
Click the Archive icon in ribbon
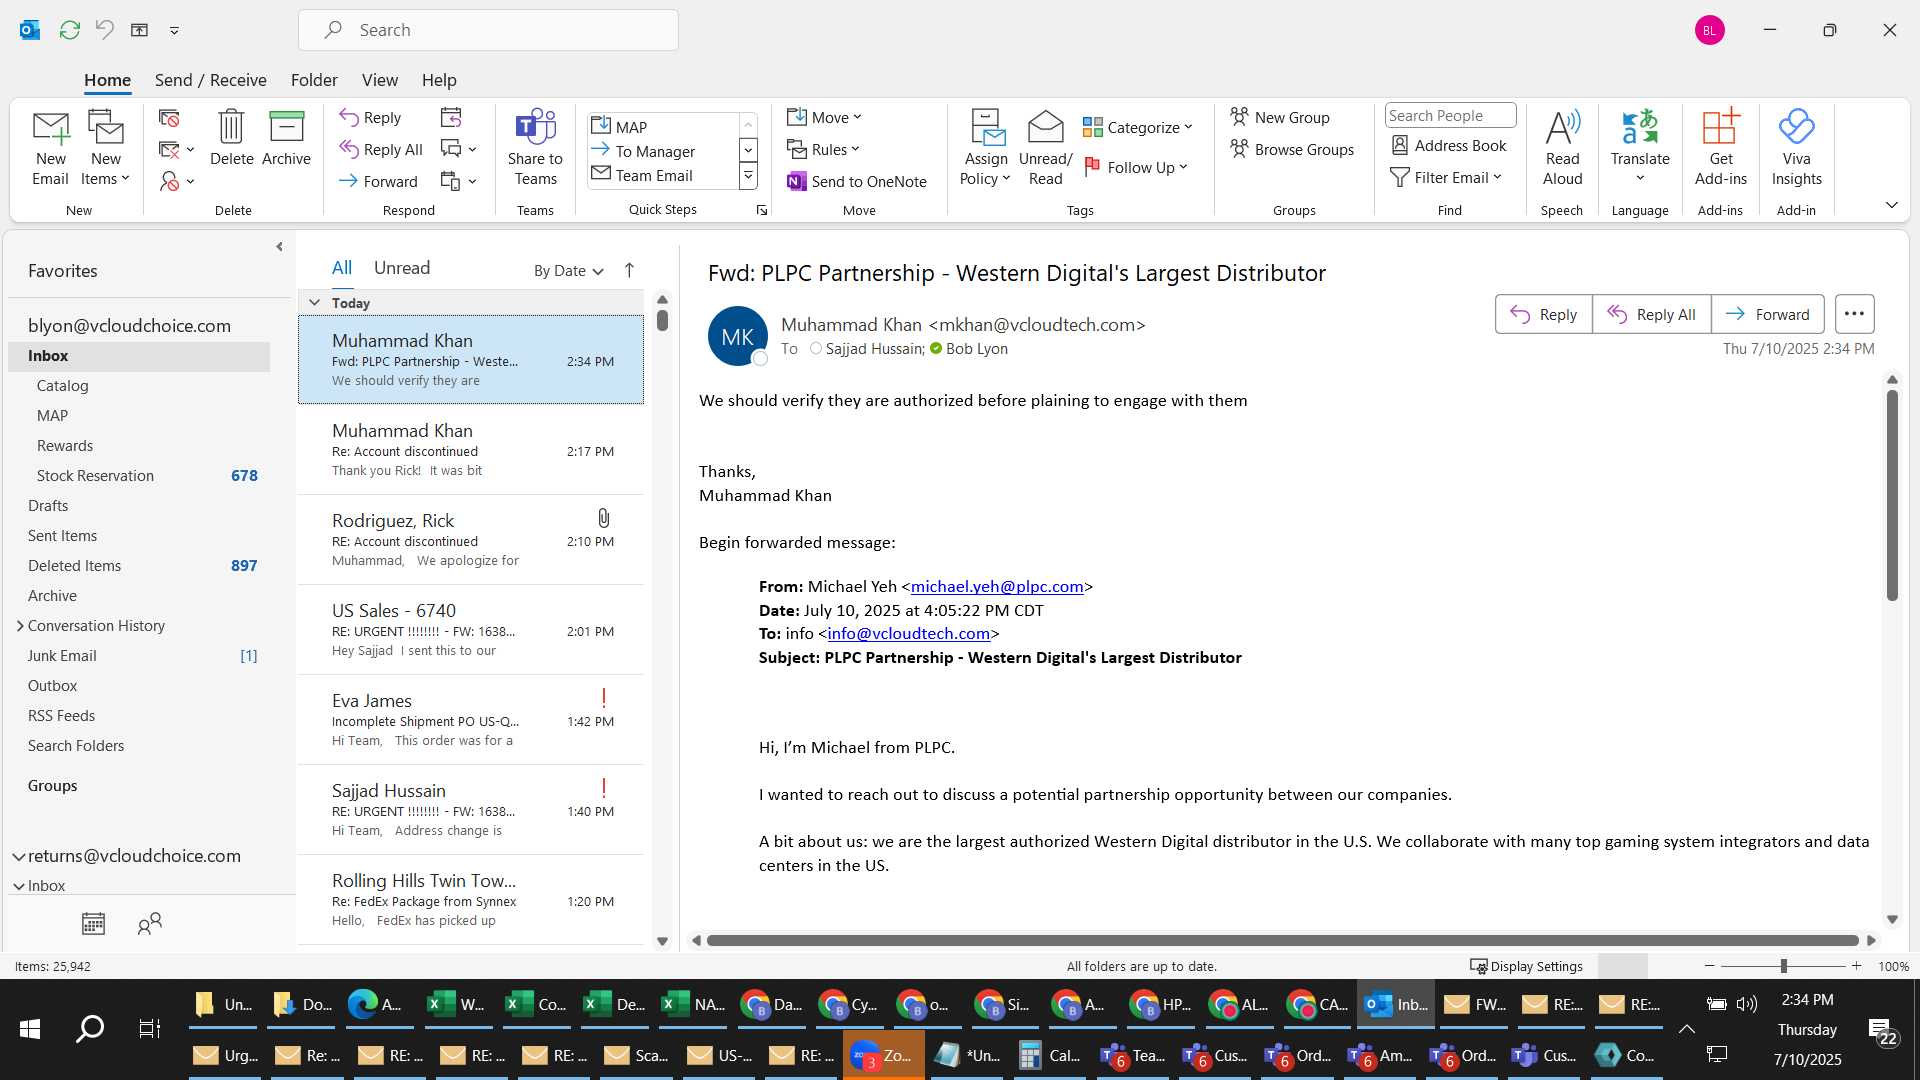click(x=286, y=127)
